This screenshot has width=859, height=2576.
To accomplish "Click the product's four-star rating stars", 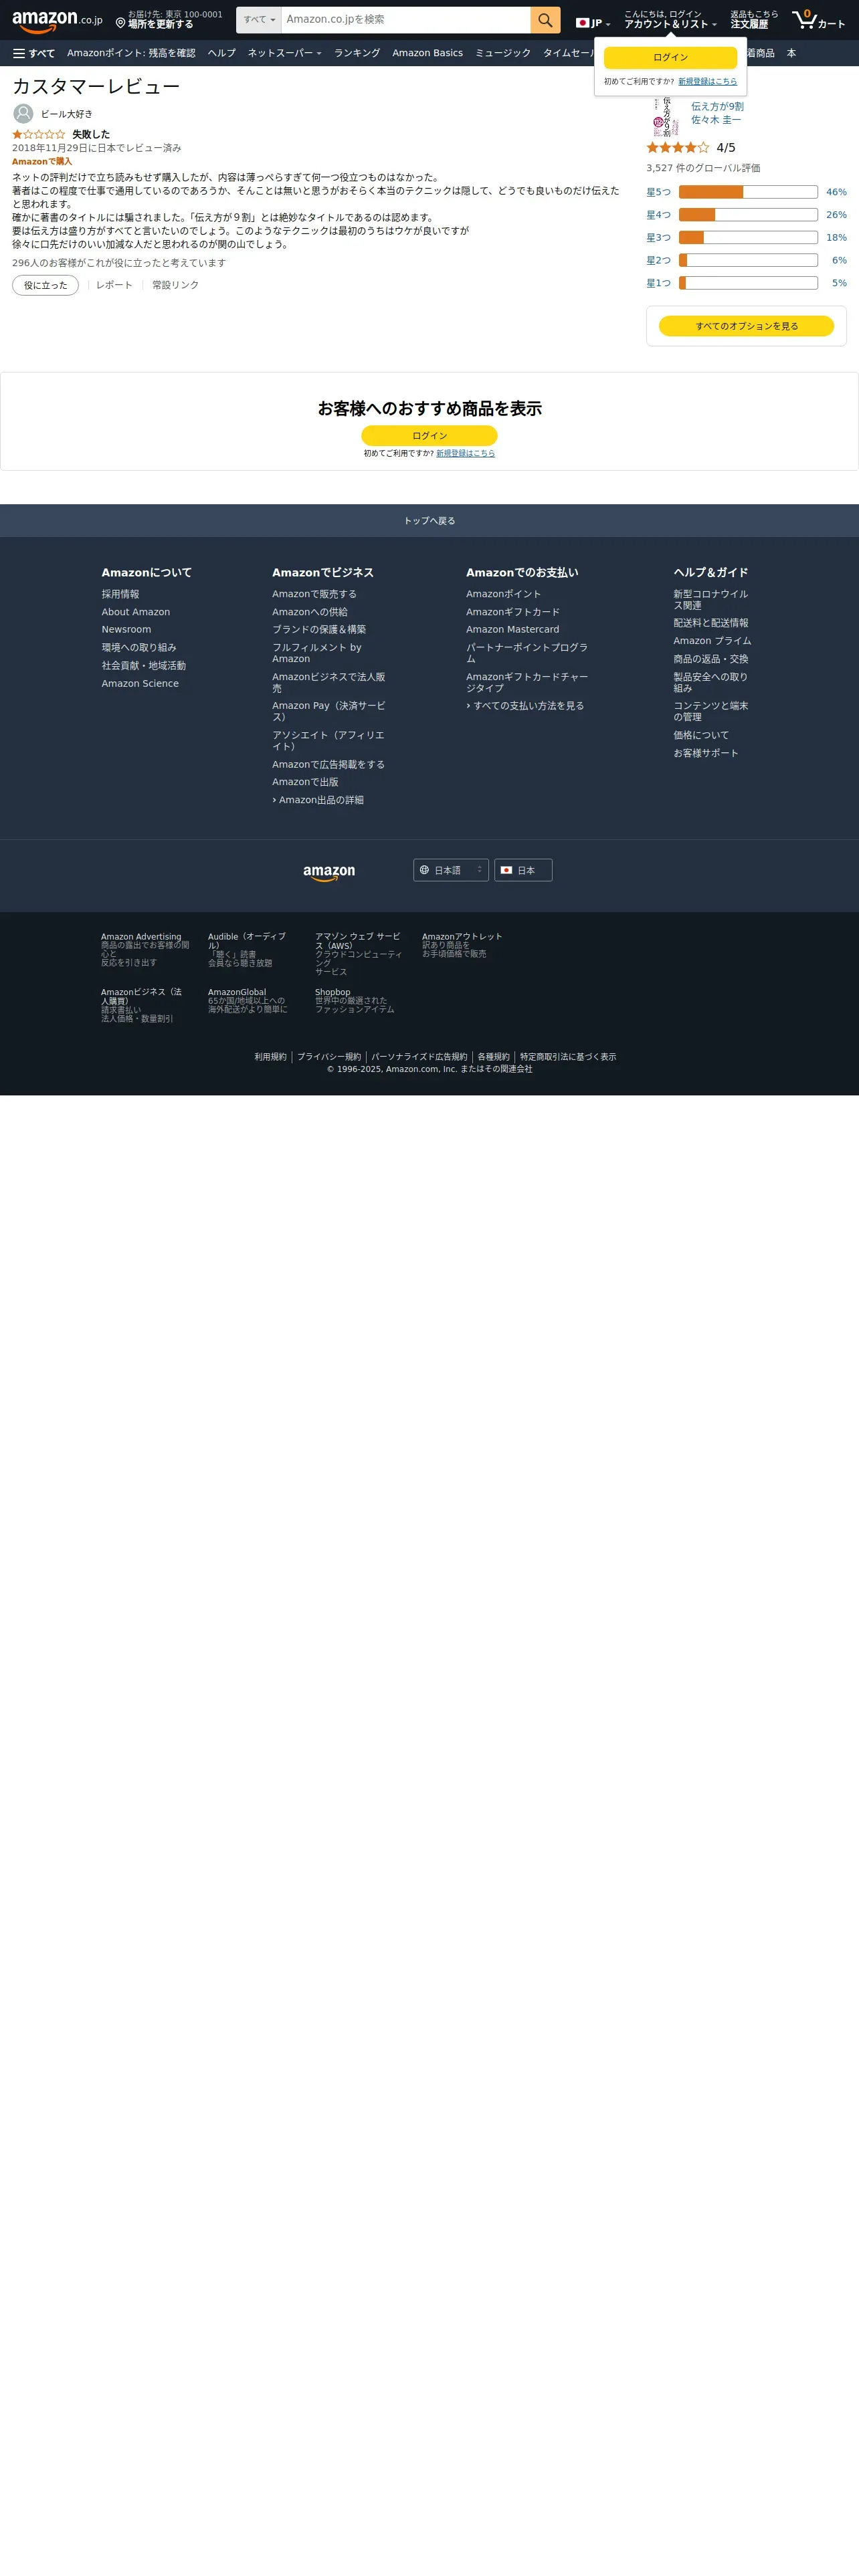I will pos(677,147).
